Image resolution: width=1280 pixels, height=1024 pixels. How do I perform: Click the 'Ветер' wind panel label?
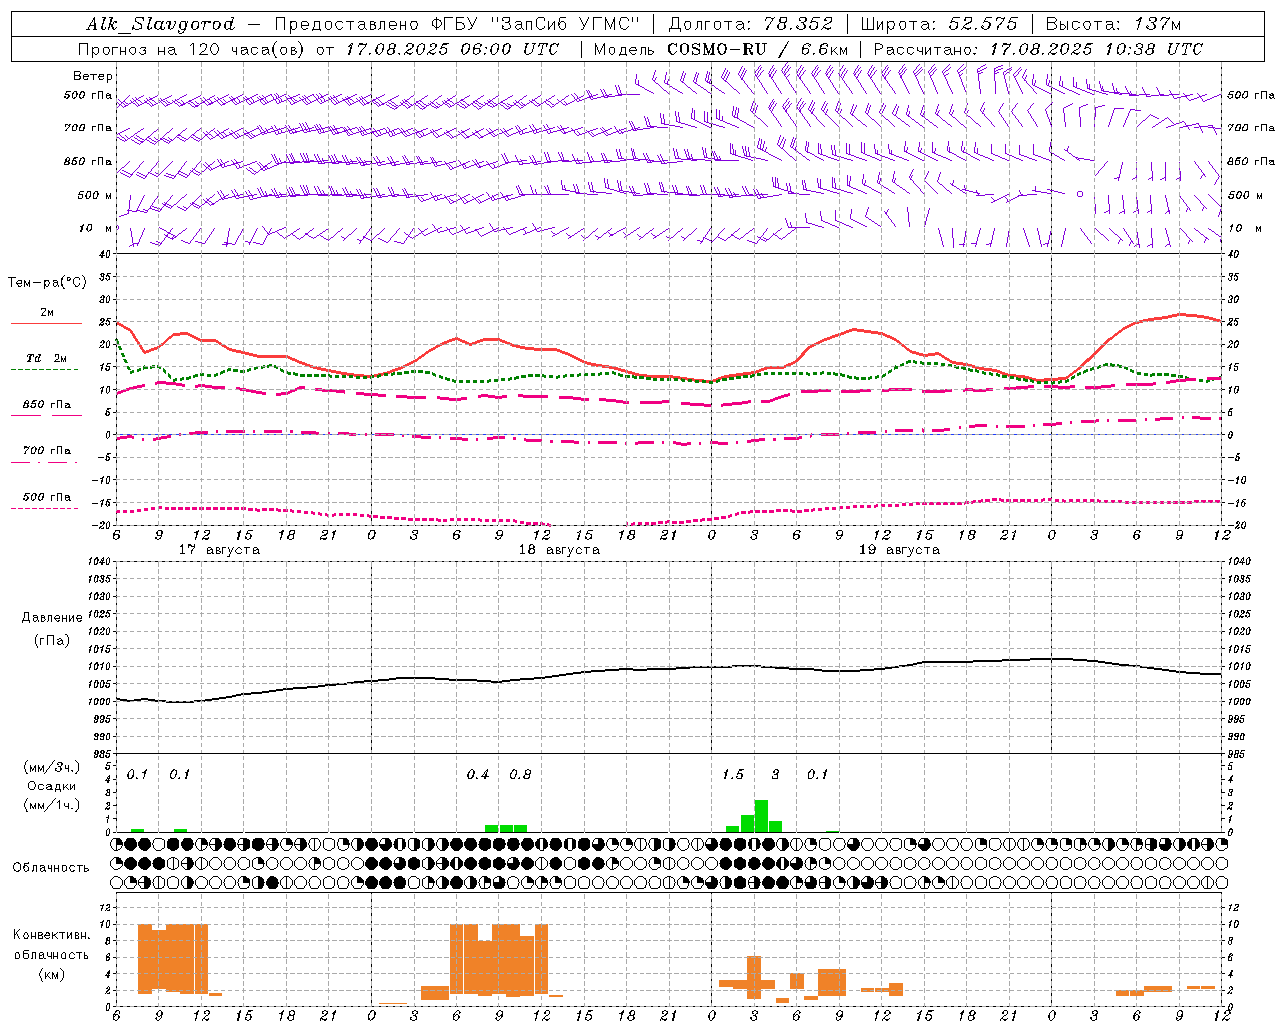(93, 76)
